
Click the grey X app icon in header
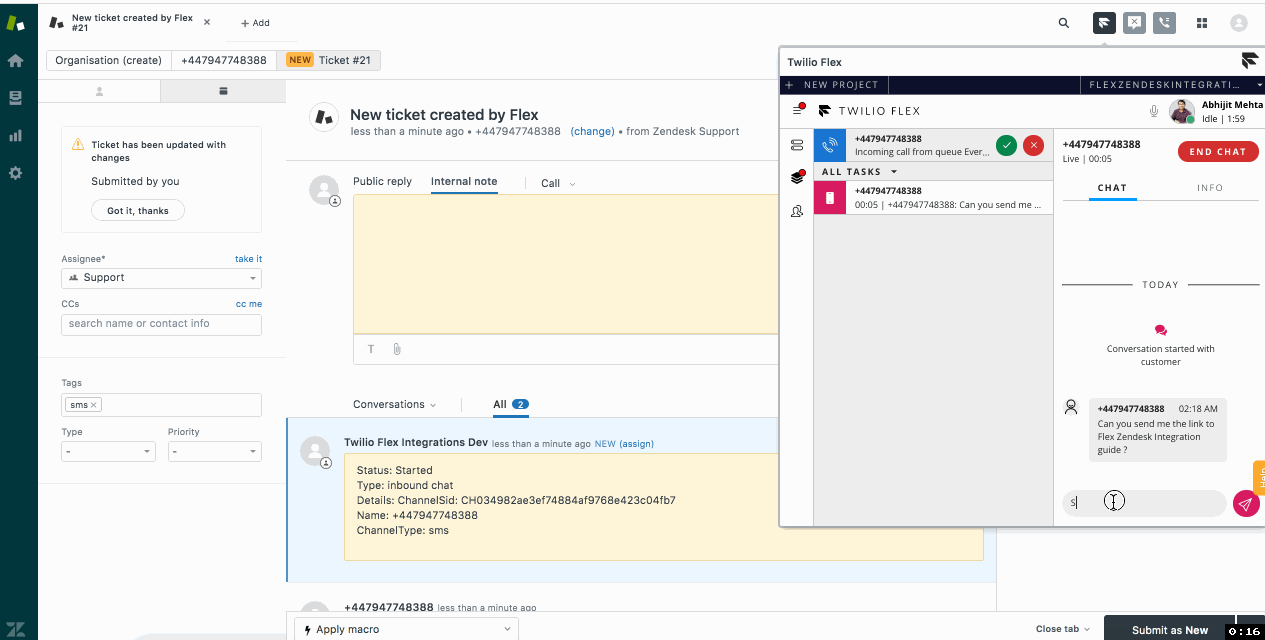(x=1134, y=22)
